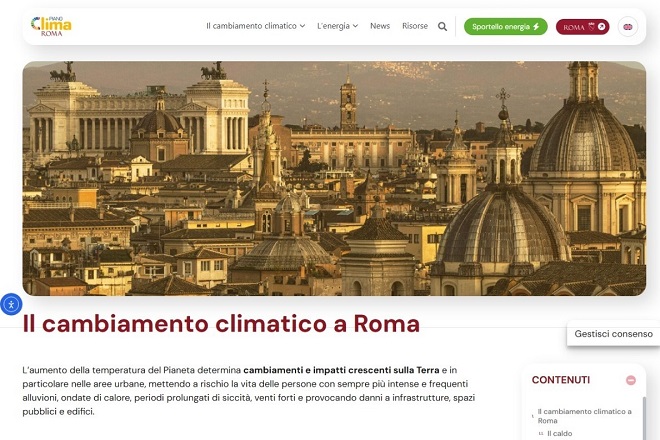Collapse the Contenuti panel with the minus icon
This screenshot has width=660, height=440.
click(x=631, y=380)
